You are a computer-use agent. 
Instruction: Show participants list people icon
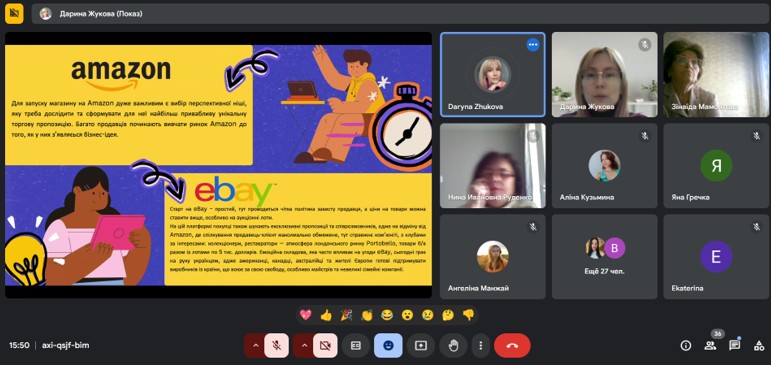[x=710, y=345]
